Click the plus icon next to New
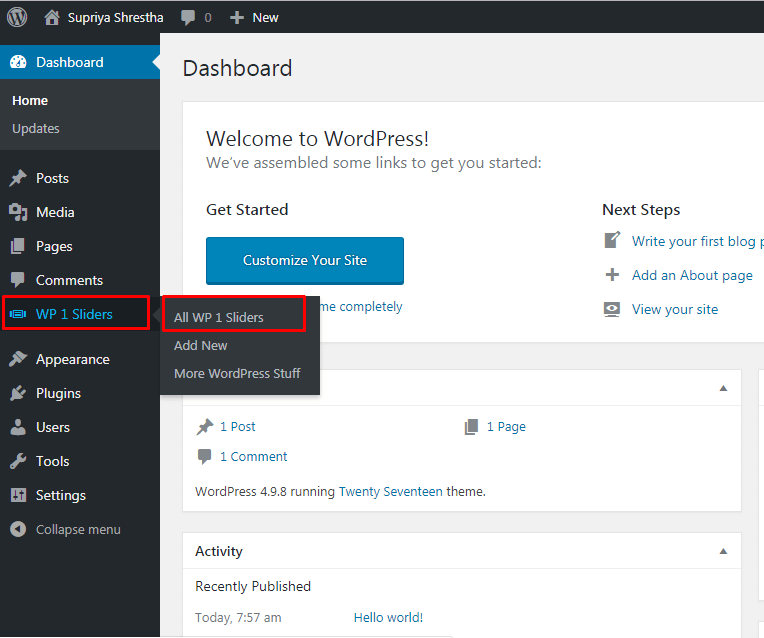 point(237,18)
